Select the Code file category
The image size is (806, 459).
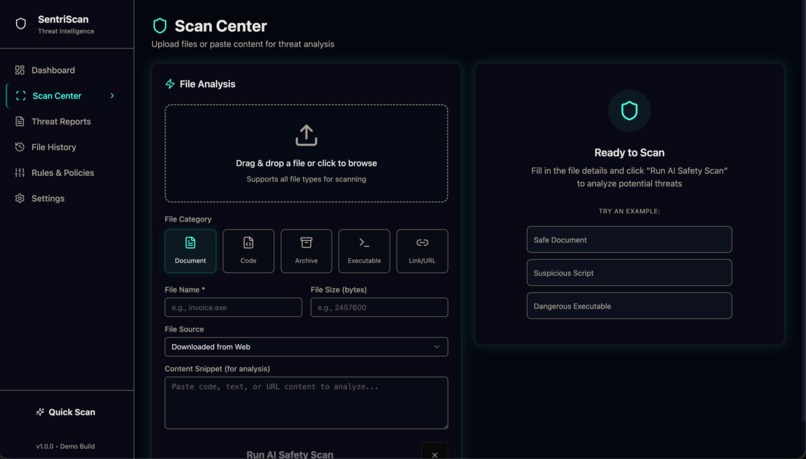(248, 251)
